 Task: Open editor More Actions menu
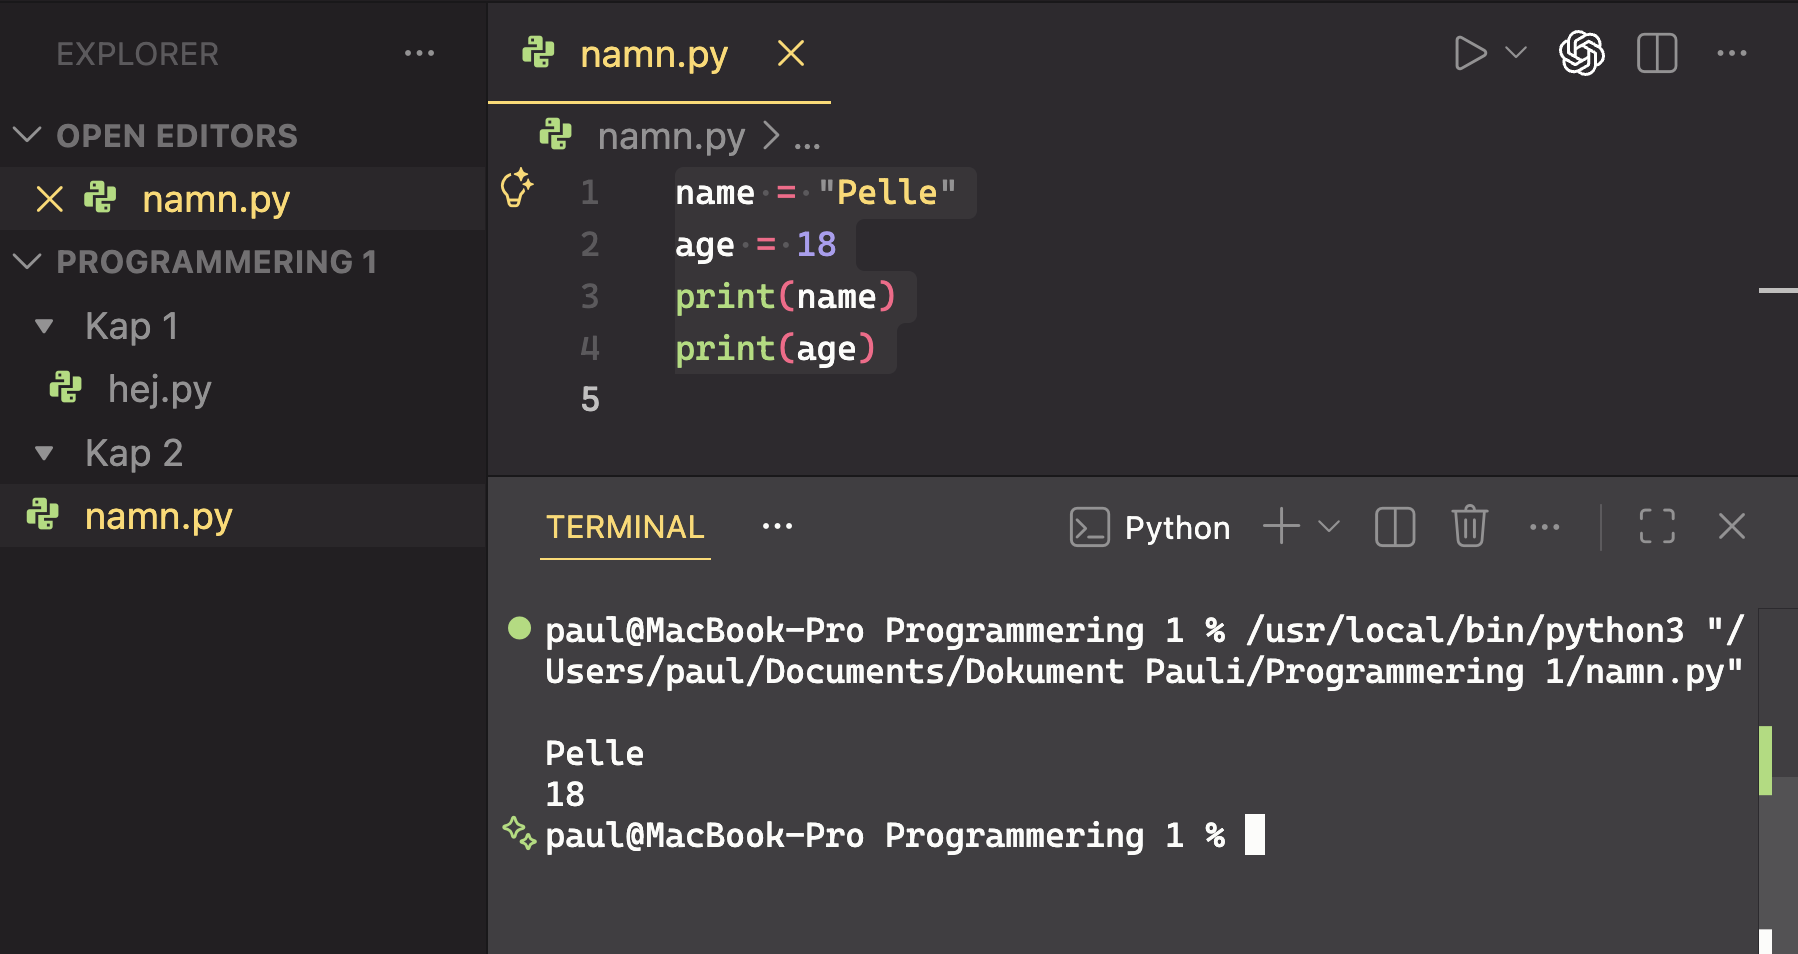[1732, 53]
